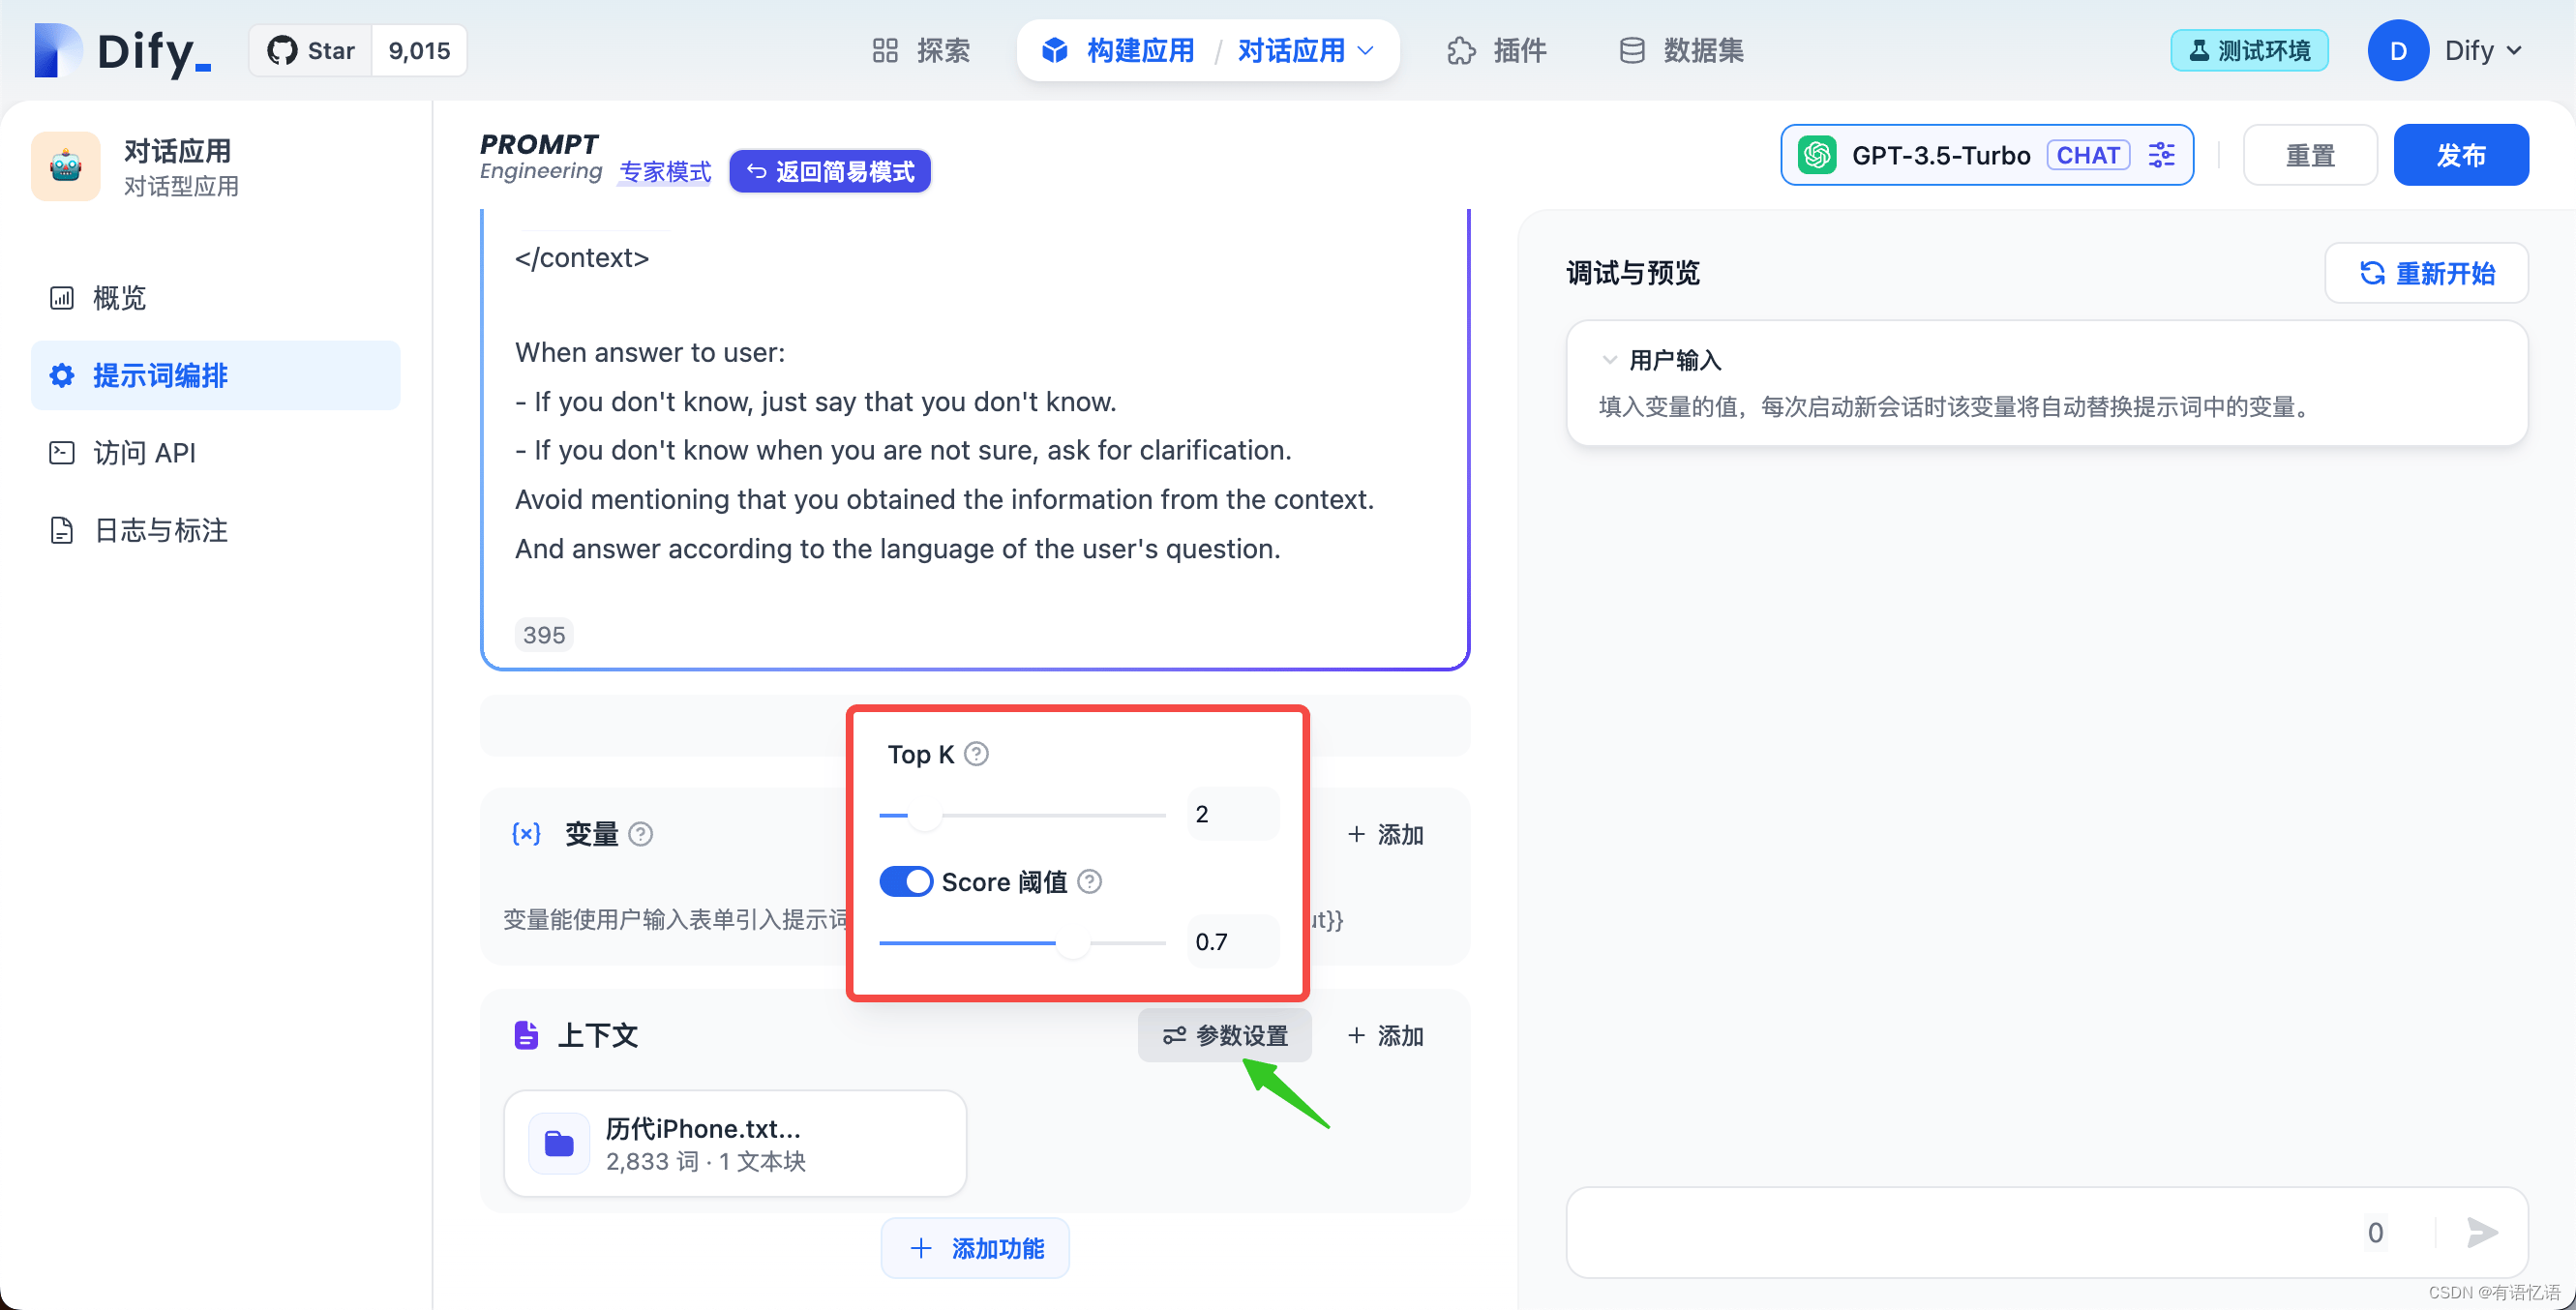Click the Top K help icon
2576x1310 pixels.
(x=976, y=754)
